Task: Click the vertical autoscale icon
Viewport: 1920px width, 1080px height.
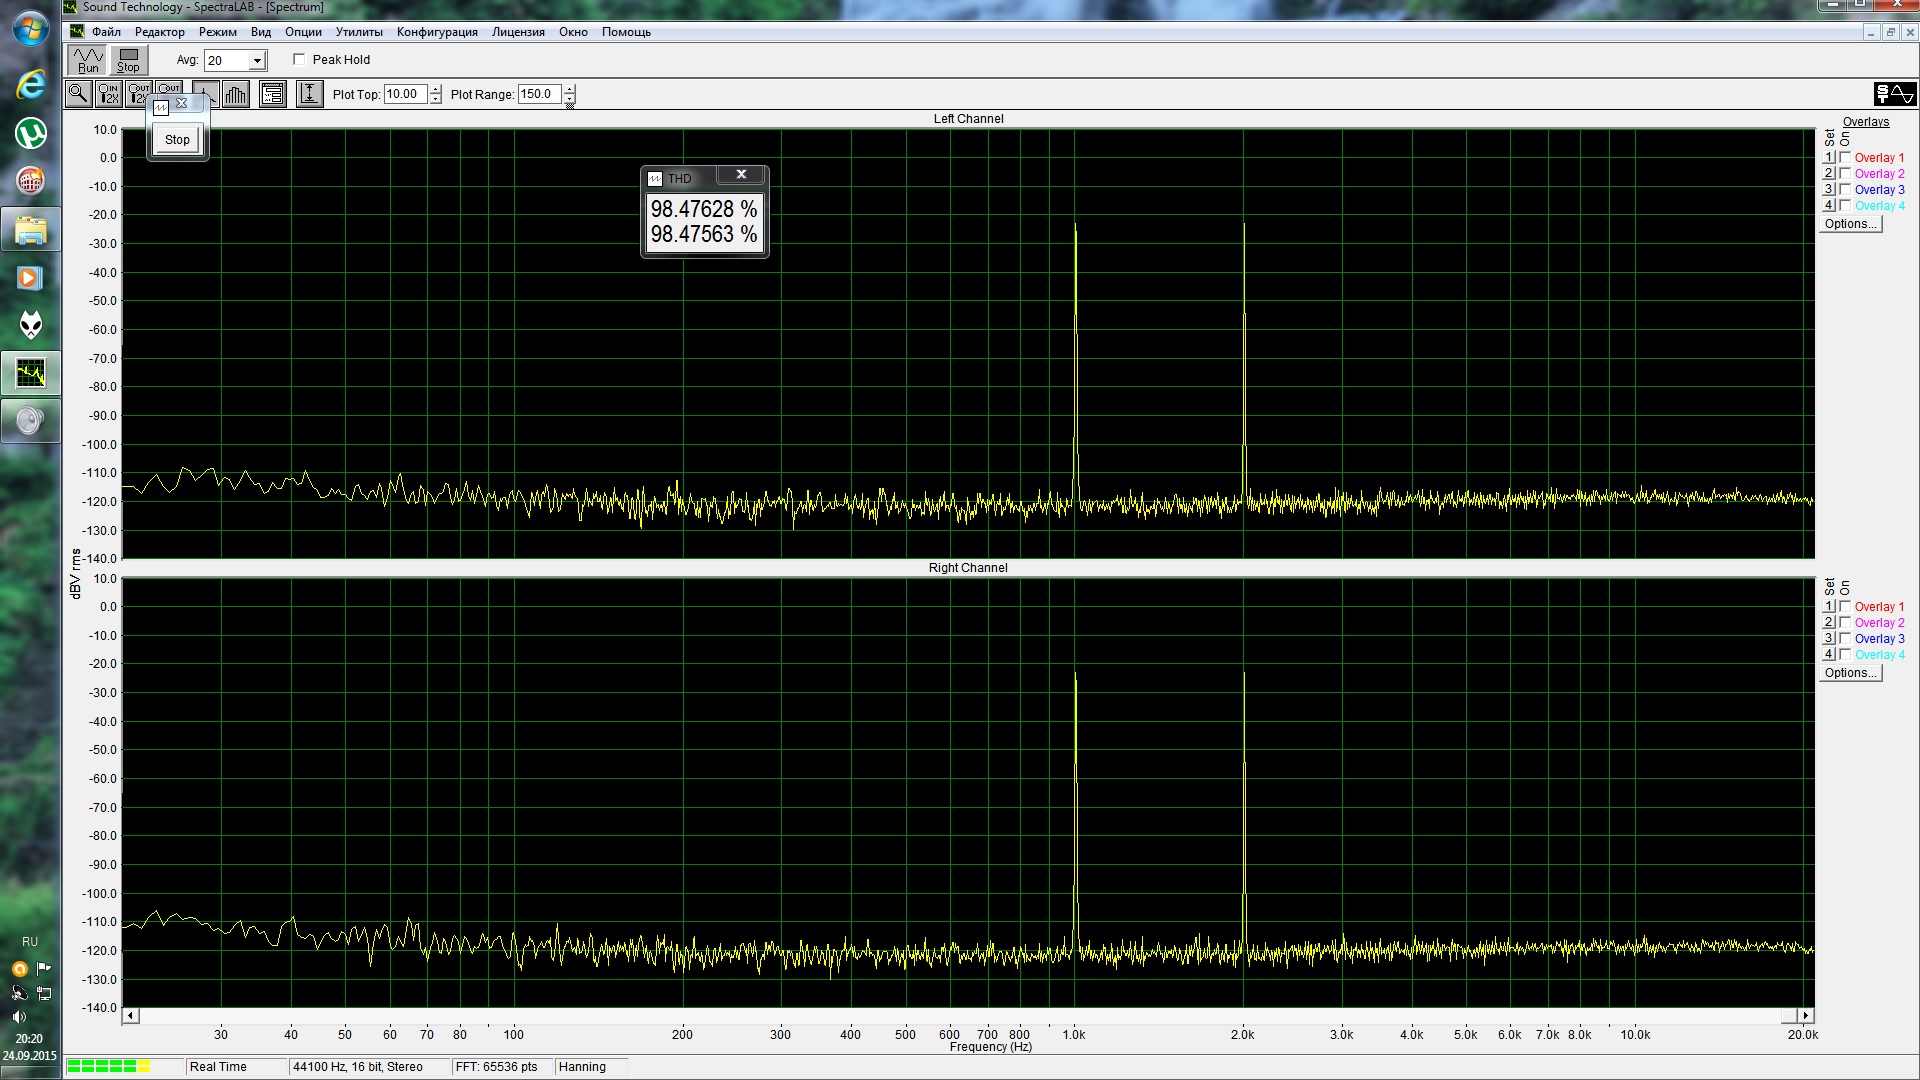Action: point(310,94)
